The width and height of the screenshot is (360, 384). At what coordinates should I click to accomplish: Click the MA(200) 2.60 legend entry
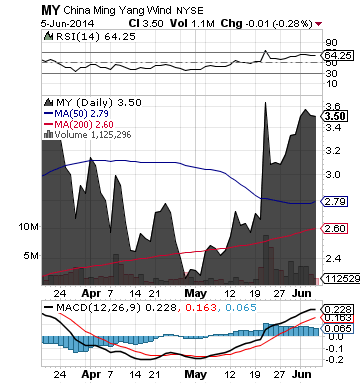point(84,125)
